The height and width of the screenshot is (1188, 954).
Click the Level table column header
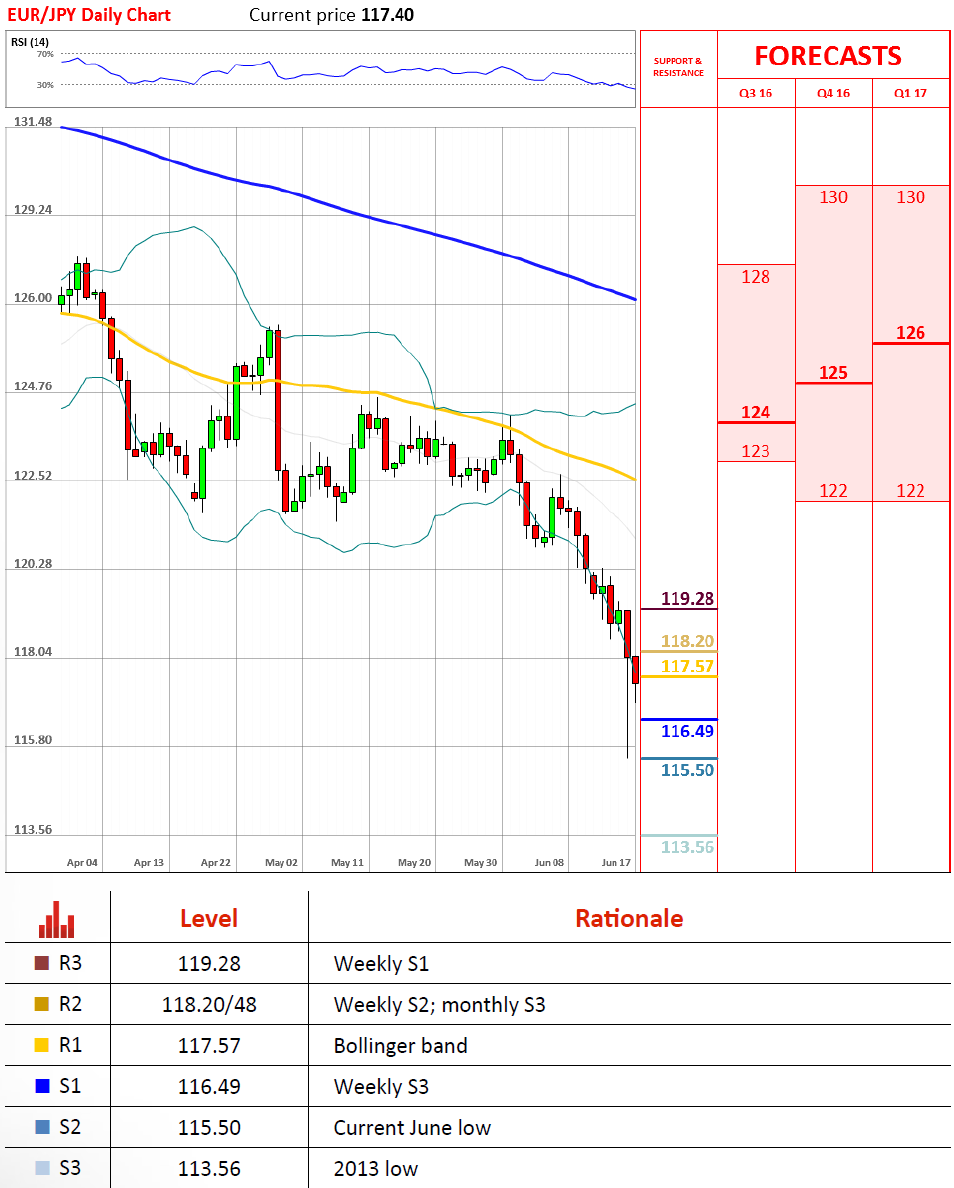point(208,918)
